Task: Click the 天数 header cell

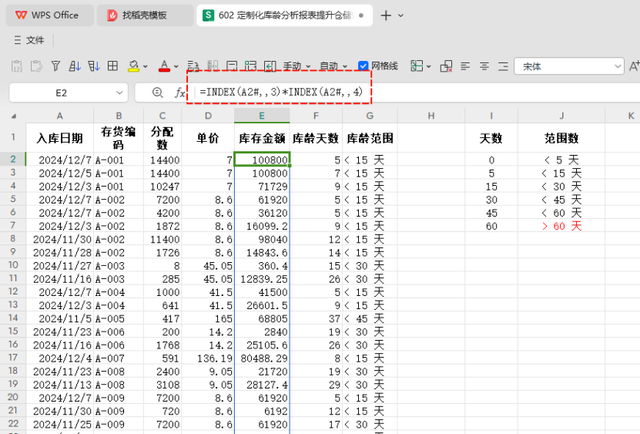Action: (491, 138)
